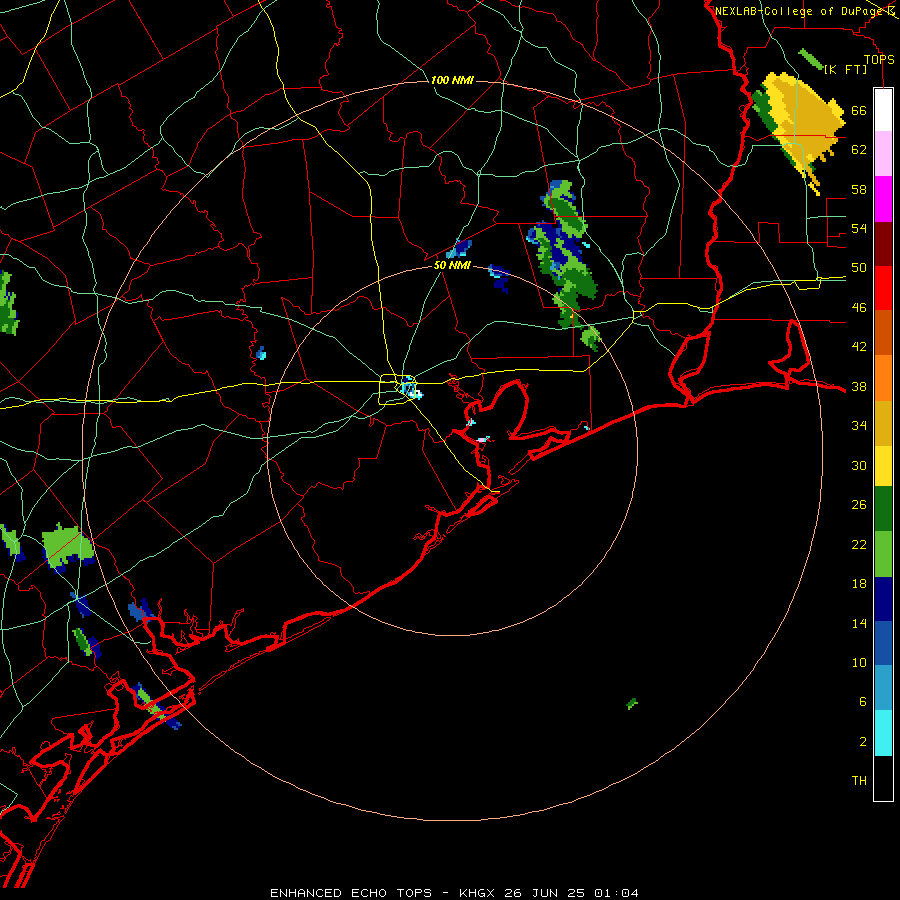Select the "62" legend value
Viewport: 900px width, 900px height.
tap(859, 150)
